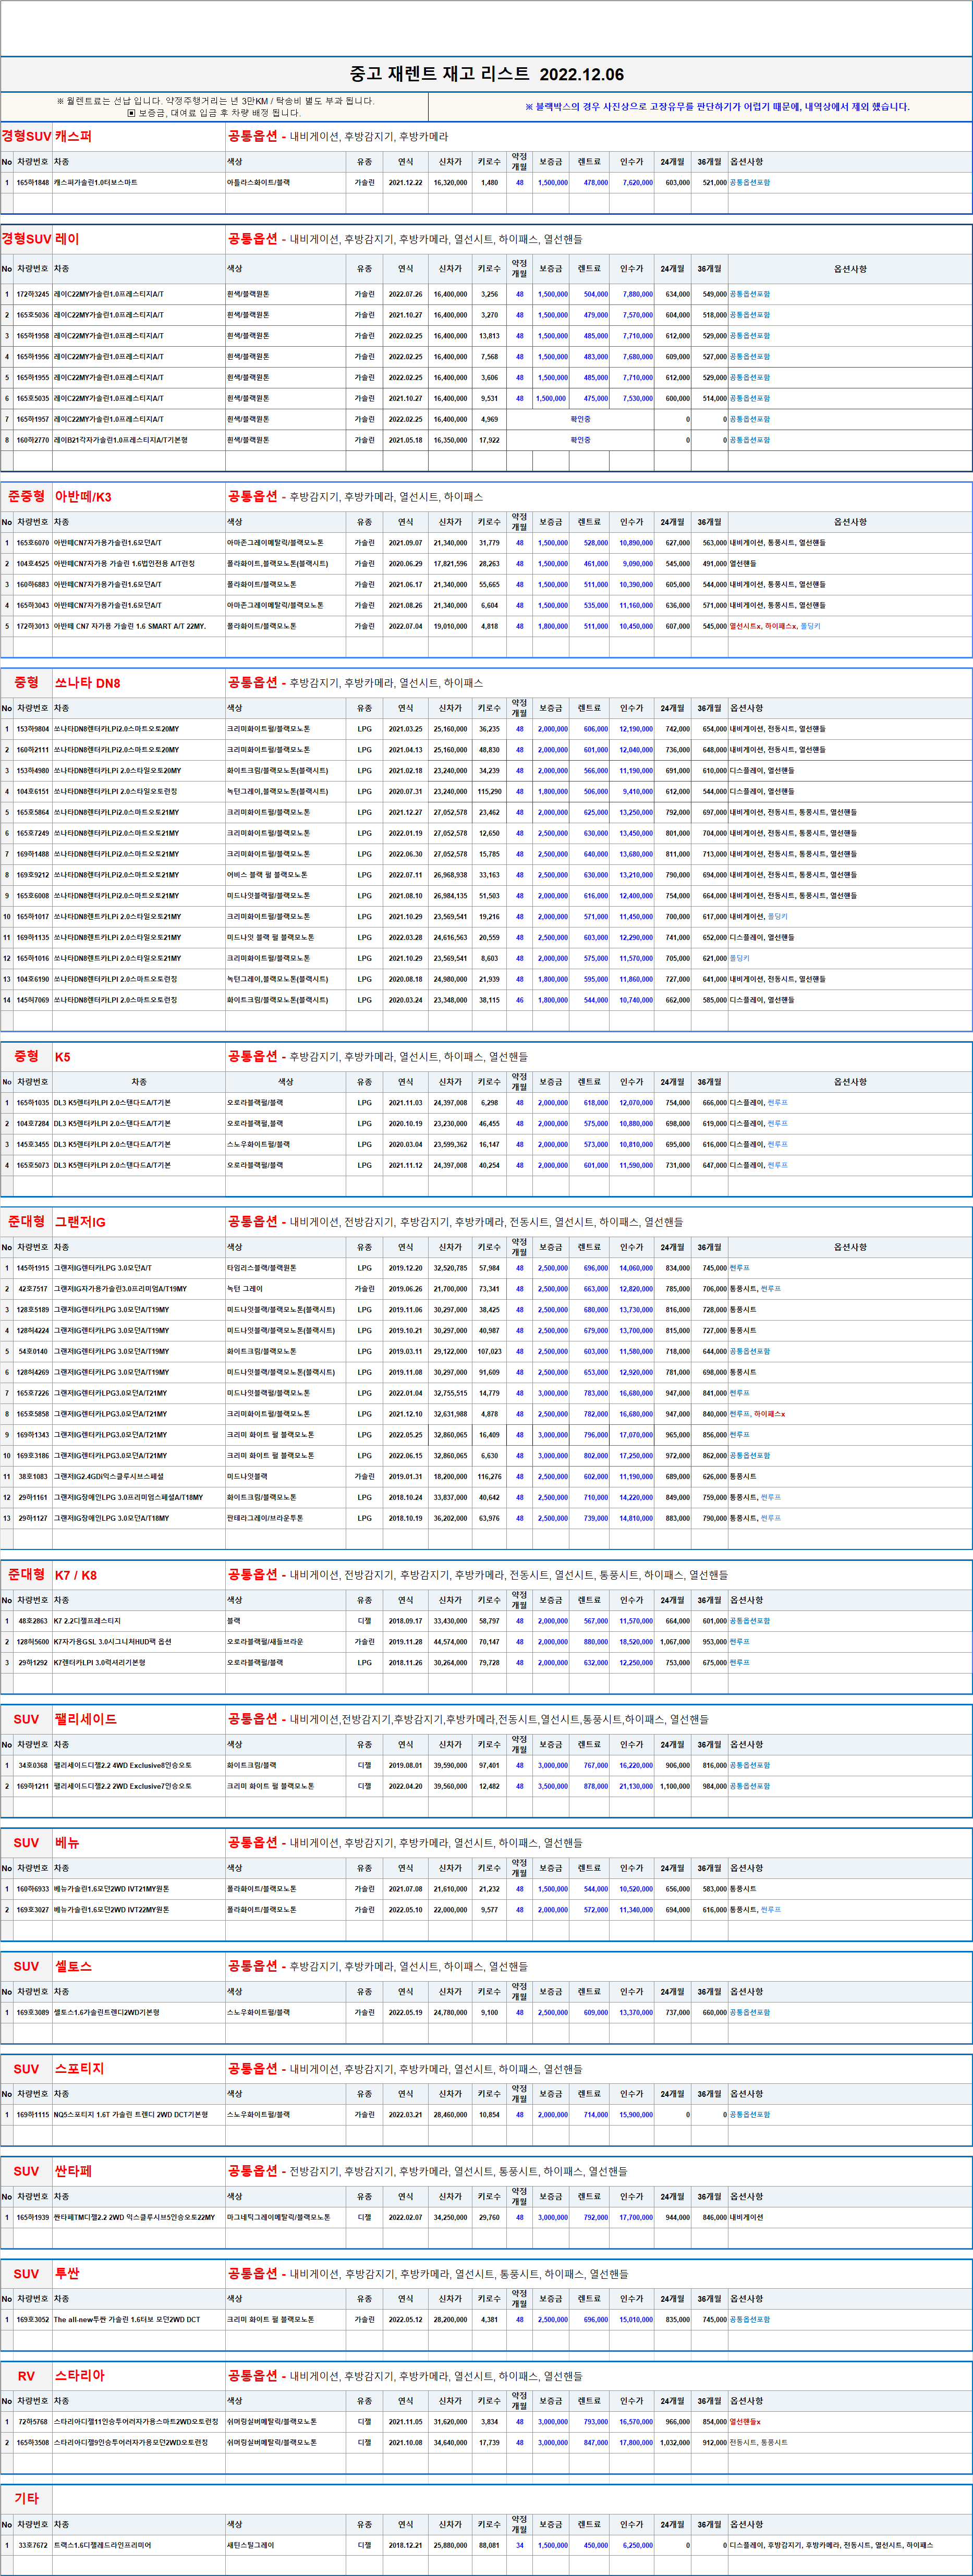Select rental fee '714,000' for 169하1115
The height and width of the screenshot is (2576, 973).
pyautogui.click(x=596, y=2115)
